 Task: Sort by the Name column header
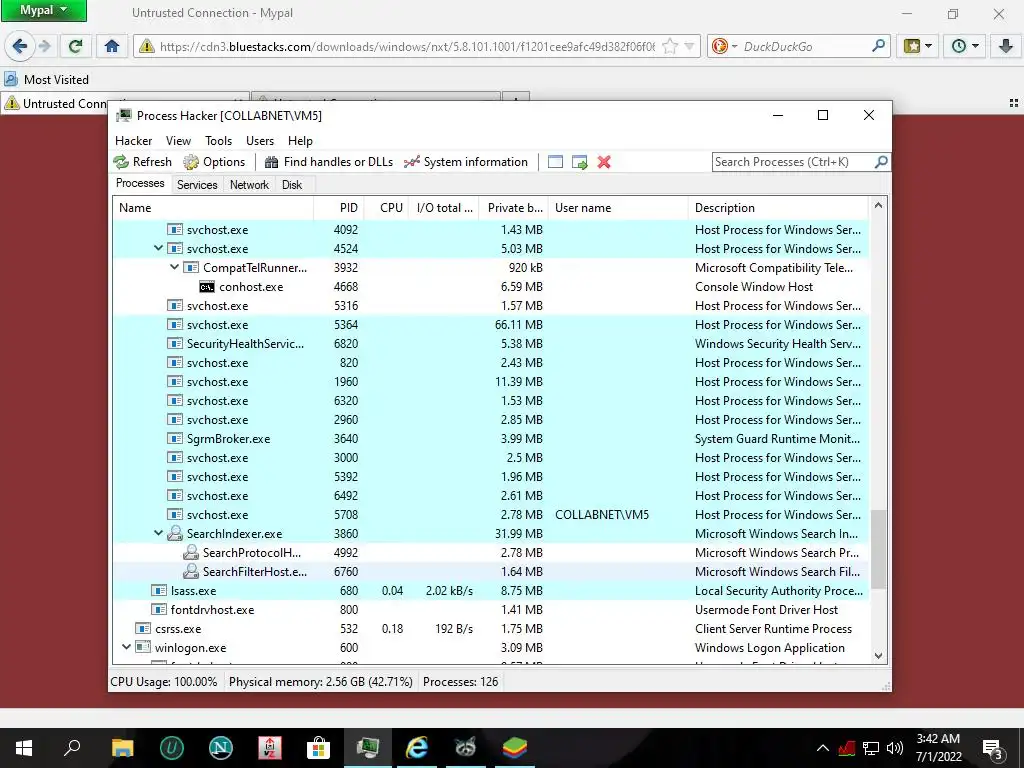pos(213,208)
